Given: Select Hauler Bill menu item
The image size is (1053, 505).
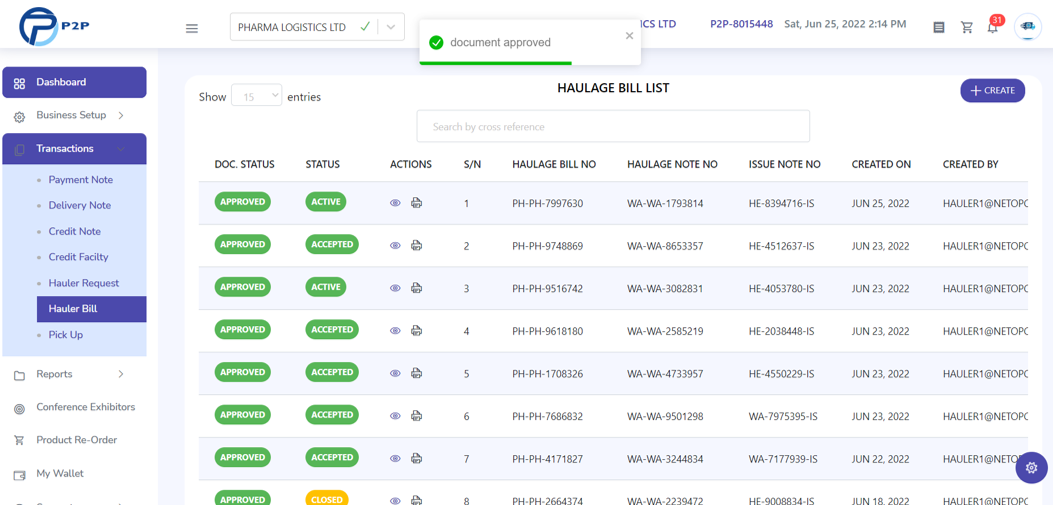Looking at the screenshot, I should [92, 309].
